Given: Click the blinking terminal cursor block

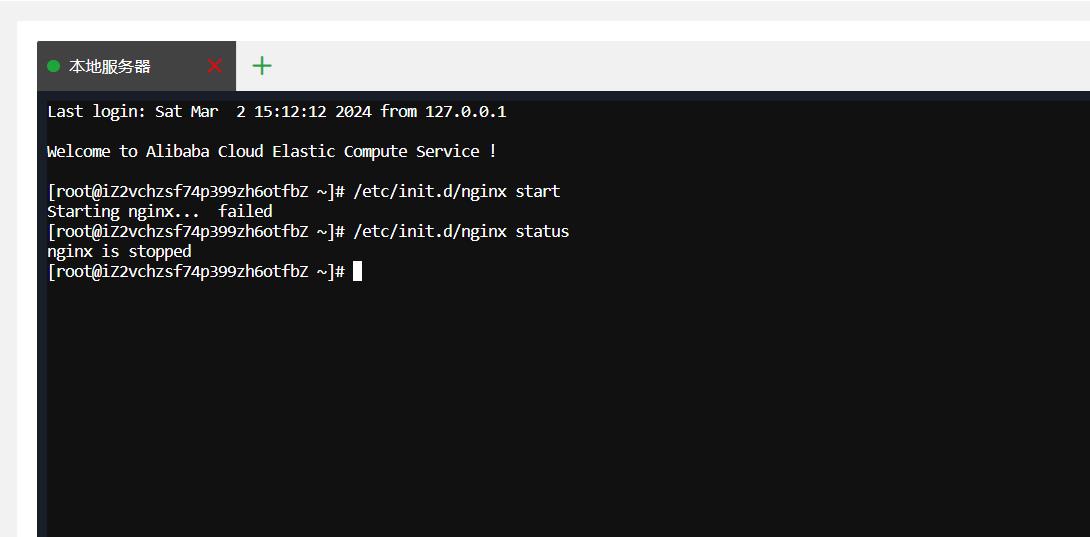Looking at the screenshot, I should [x=357, y=271].
